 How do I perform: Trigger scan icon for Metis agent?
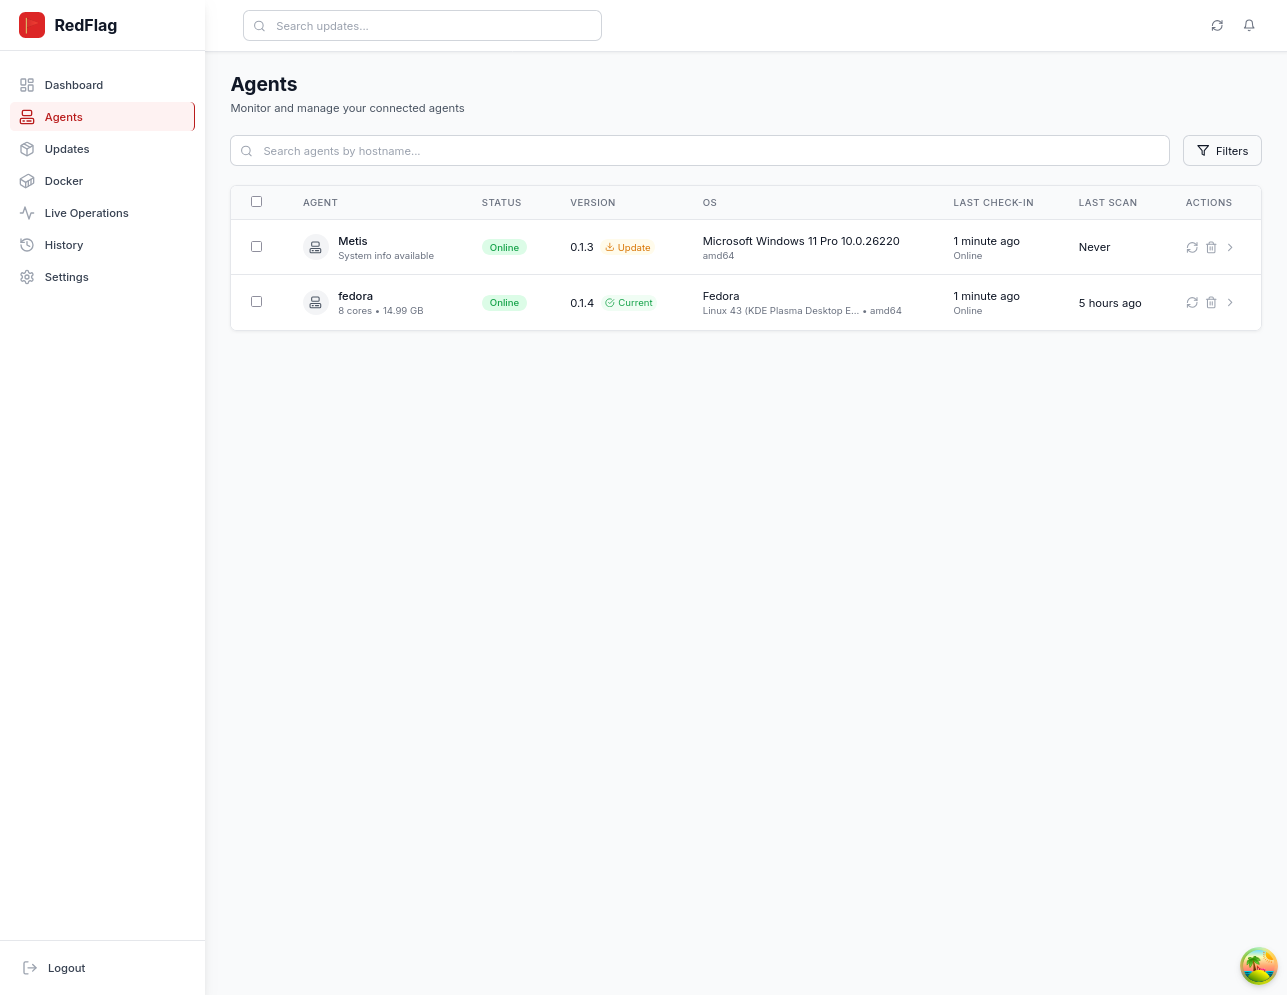[1192, 248]
